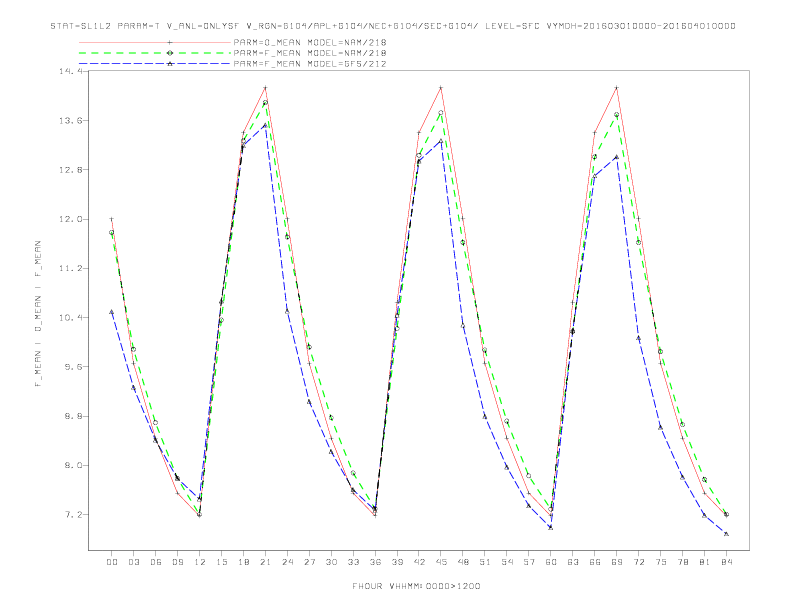Click forecast hour tick label 51
Screen dimensions: 792x612
pyautogui.click(x=485, y=562)
